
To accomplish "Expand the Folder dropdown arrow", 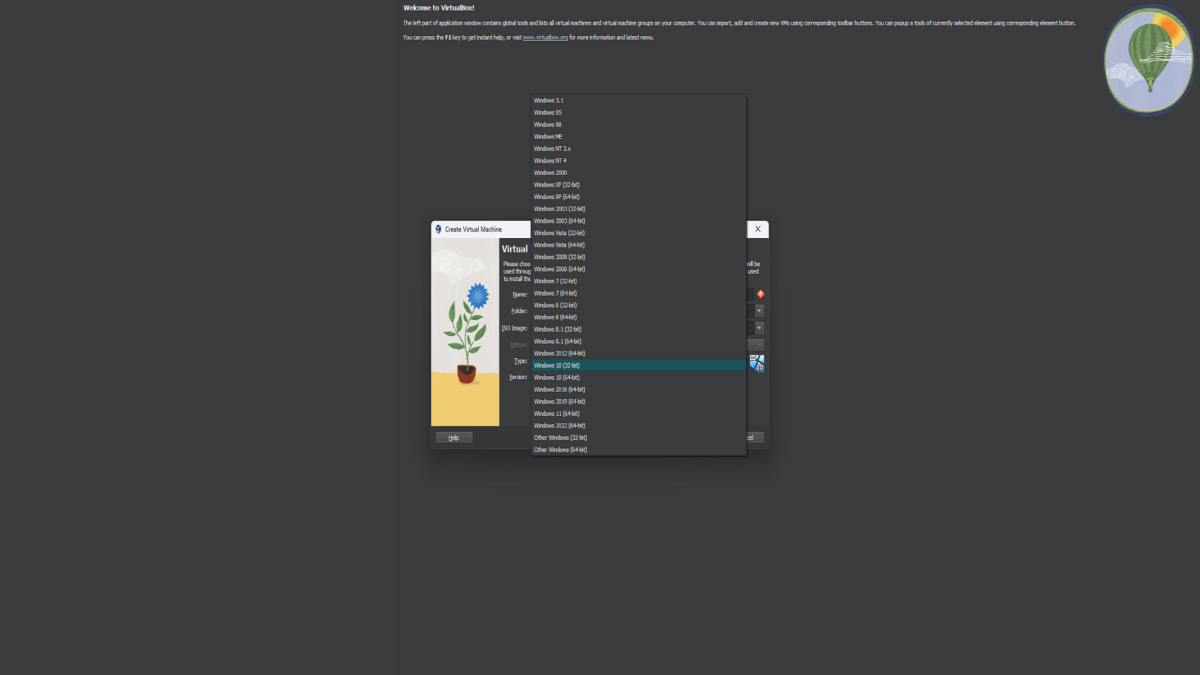I will (759, 311).
